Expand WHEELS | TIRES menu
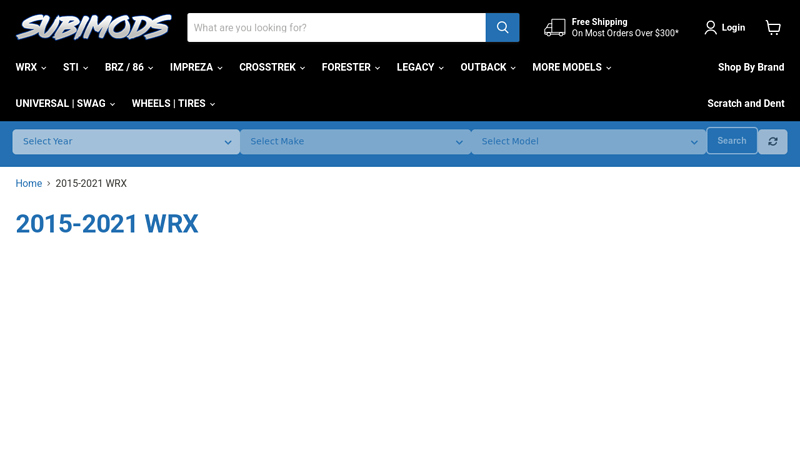 173,104
